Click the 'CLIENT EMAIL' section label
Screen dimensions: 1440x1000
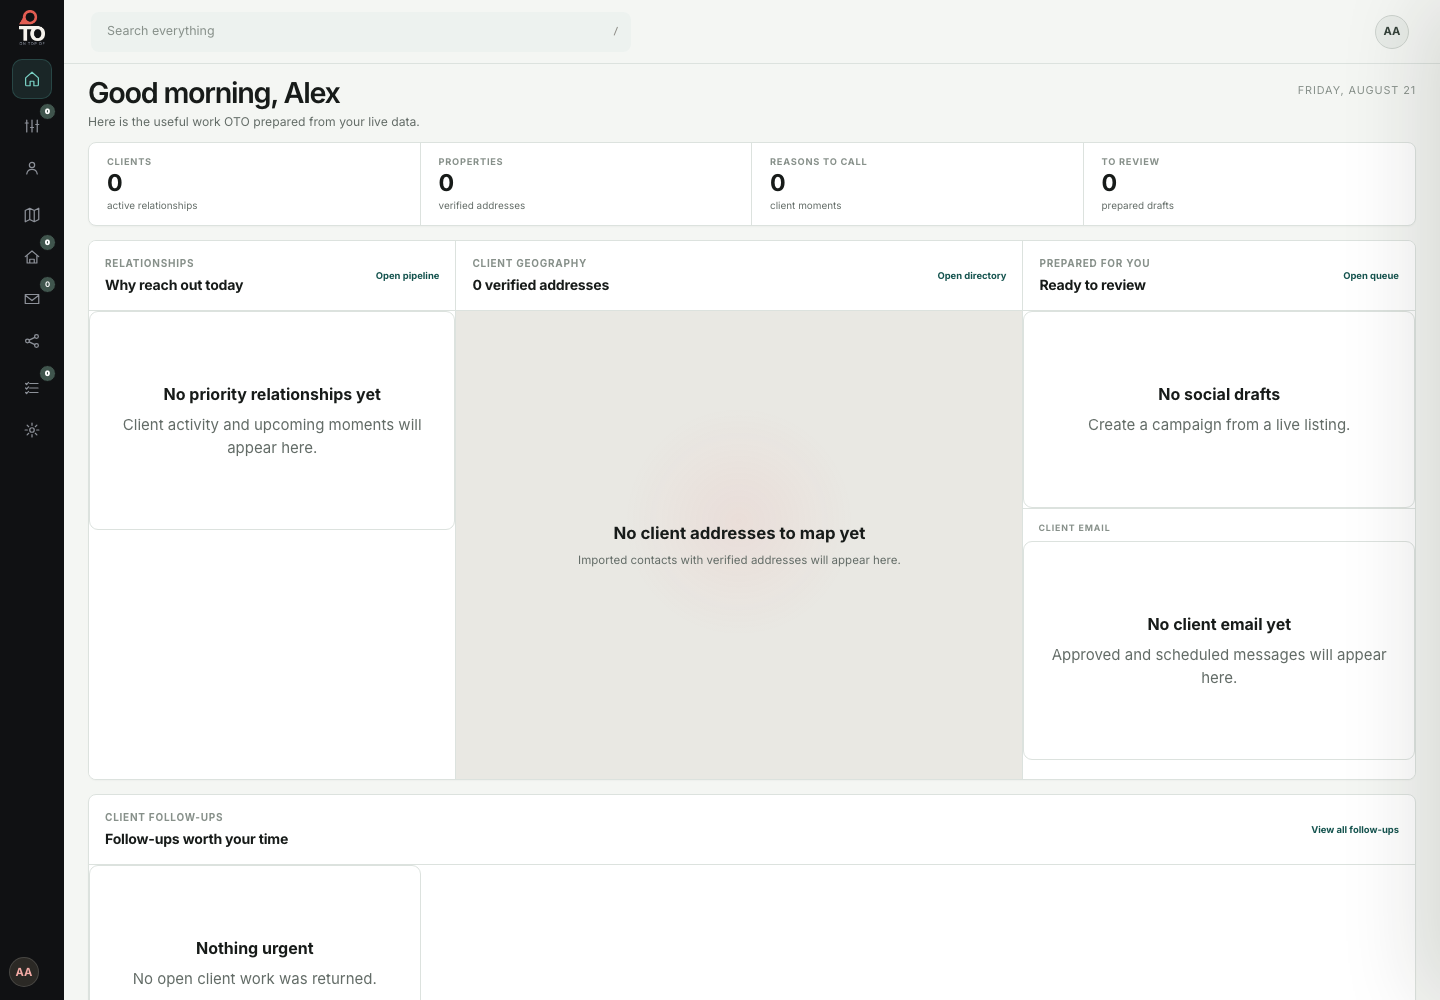(1074, 528)
